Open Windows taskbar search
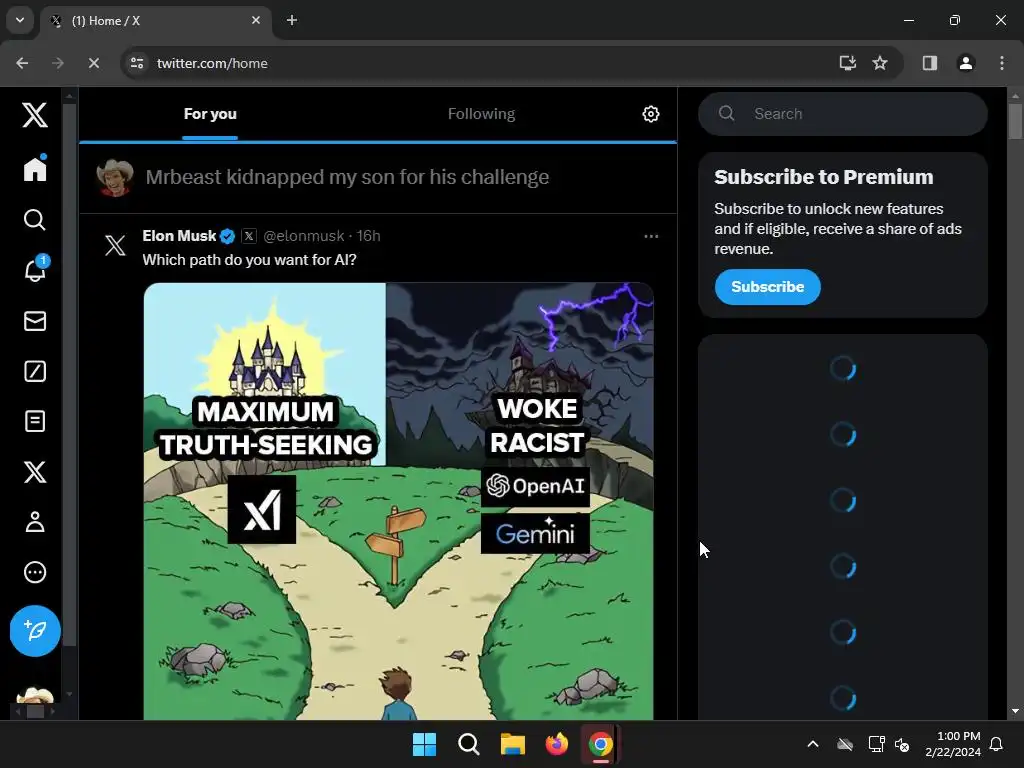1024x768 pixels. 468,744
